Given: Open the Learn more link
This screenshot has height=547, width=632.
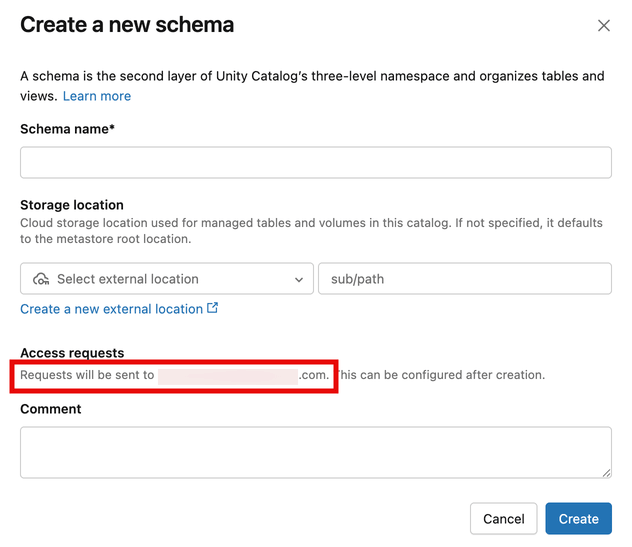Looking at the screenshot, I should click(x=97, y=96).
